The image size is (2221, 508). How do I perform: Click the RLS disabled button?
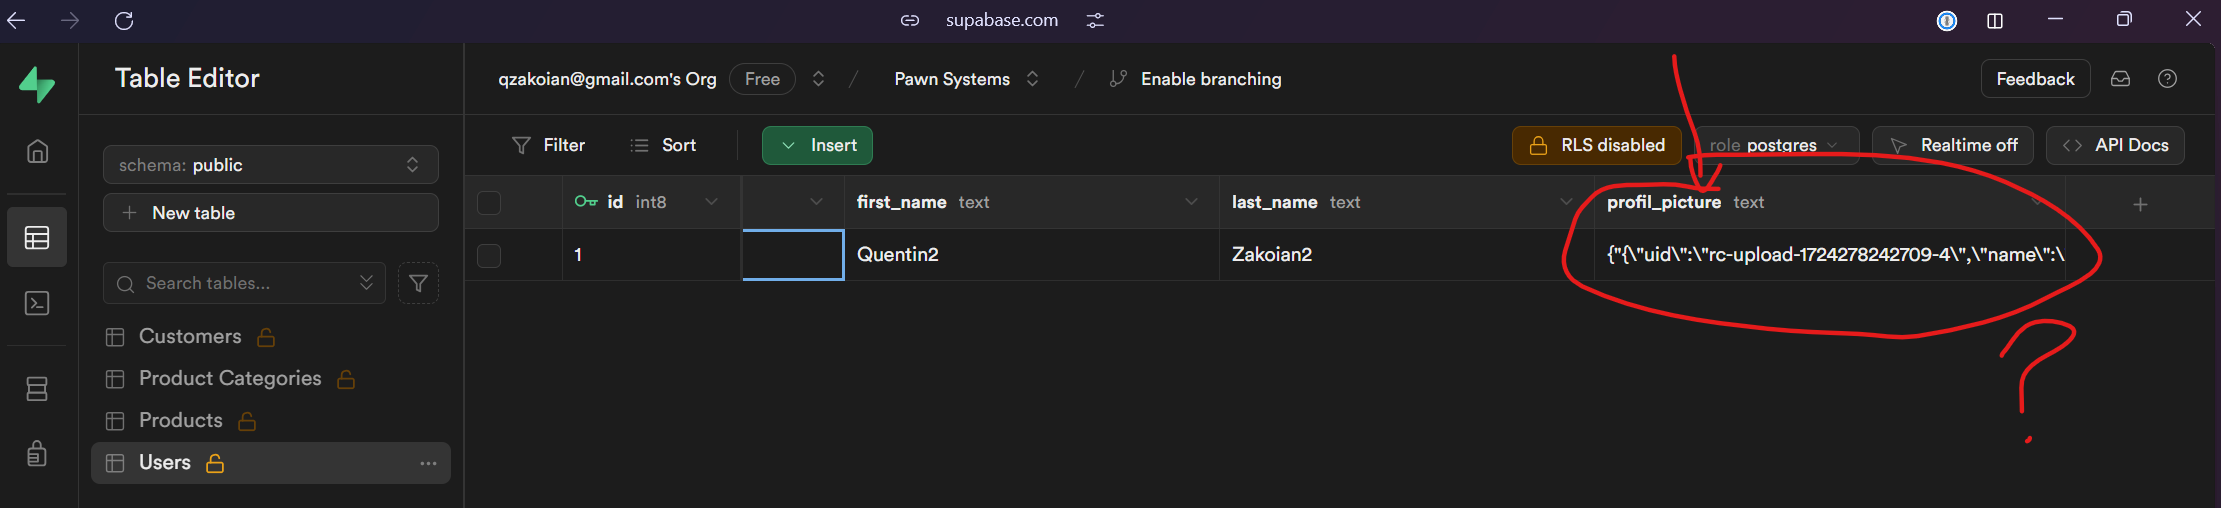coord(1597,145)
